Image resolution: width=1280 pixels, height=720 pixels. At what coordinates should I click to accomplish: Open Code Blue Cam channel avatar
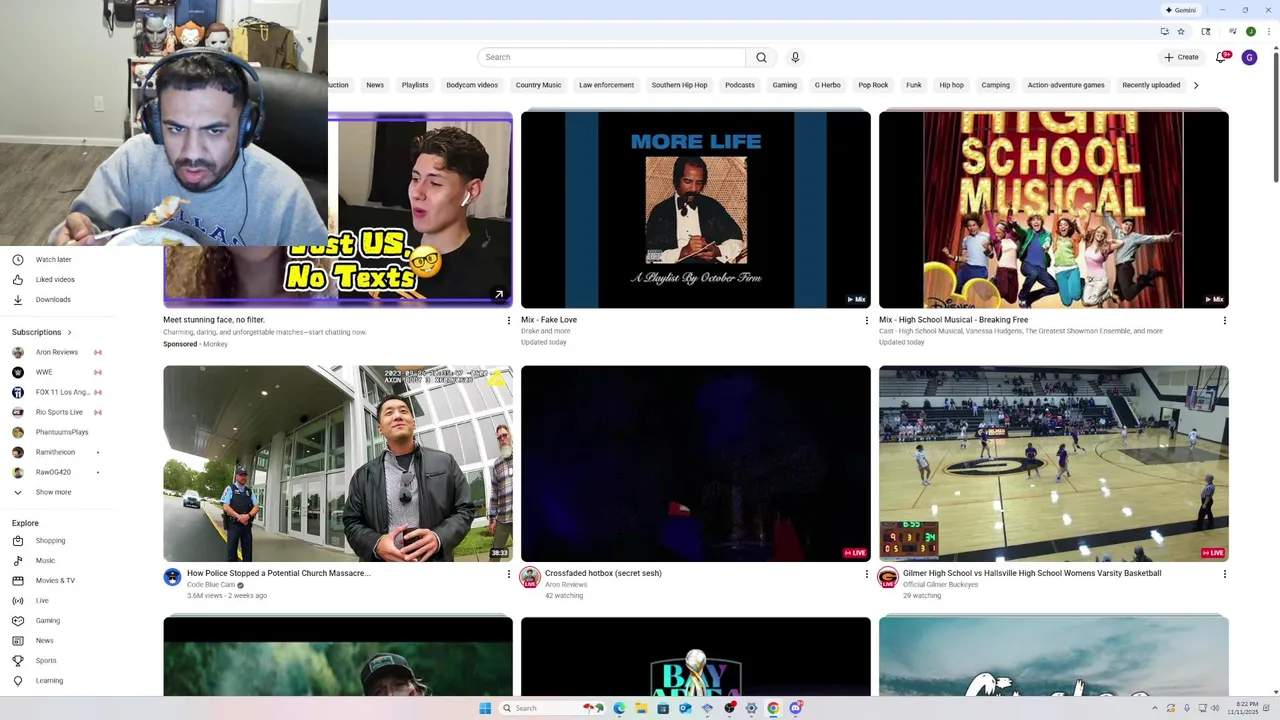click(172, 577)
